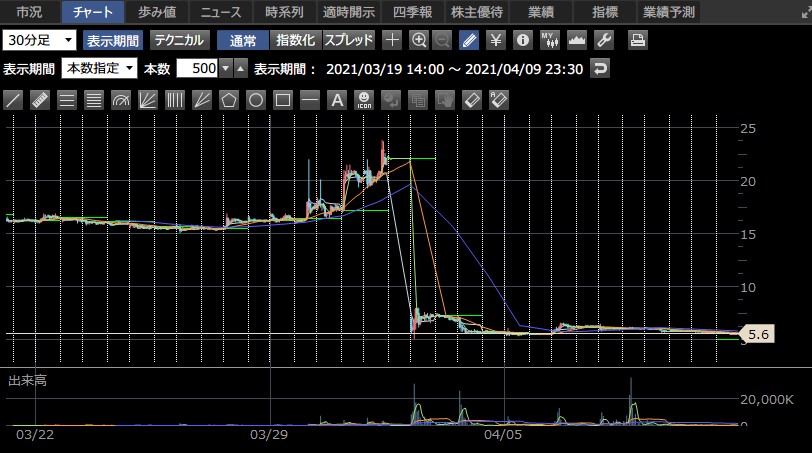Open the チャート tab

[x=93, y=12]
